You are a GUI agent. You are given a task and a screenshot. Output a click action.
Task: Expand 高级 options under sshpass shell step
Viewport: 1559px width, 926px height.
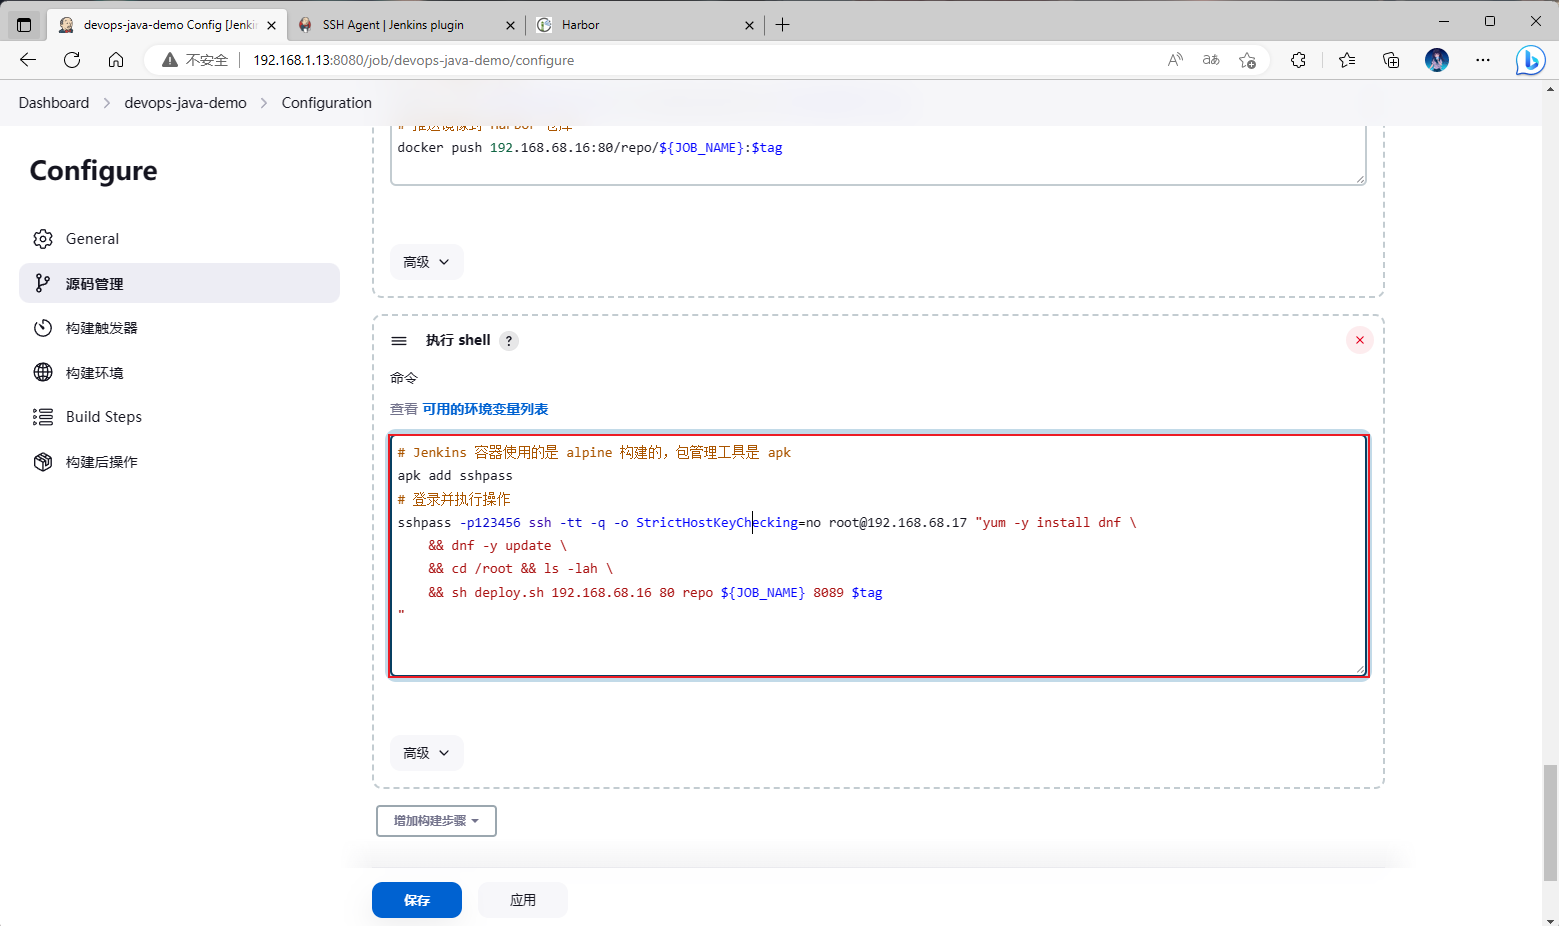tap(426, 753)
